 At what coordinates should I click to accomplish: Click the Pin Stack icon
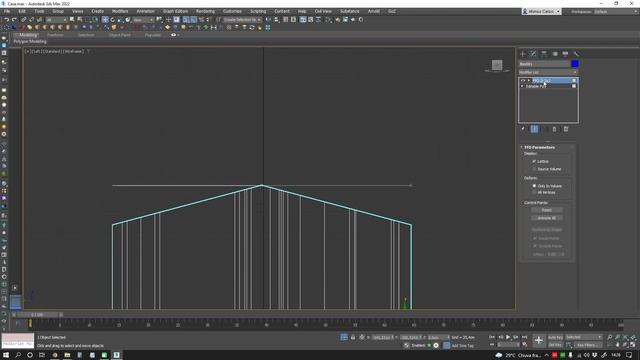[523, 129]
